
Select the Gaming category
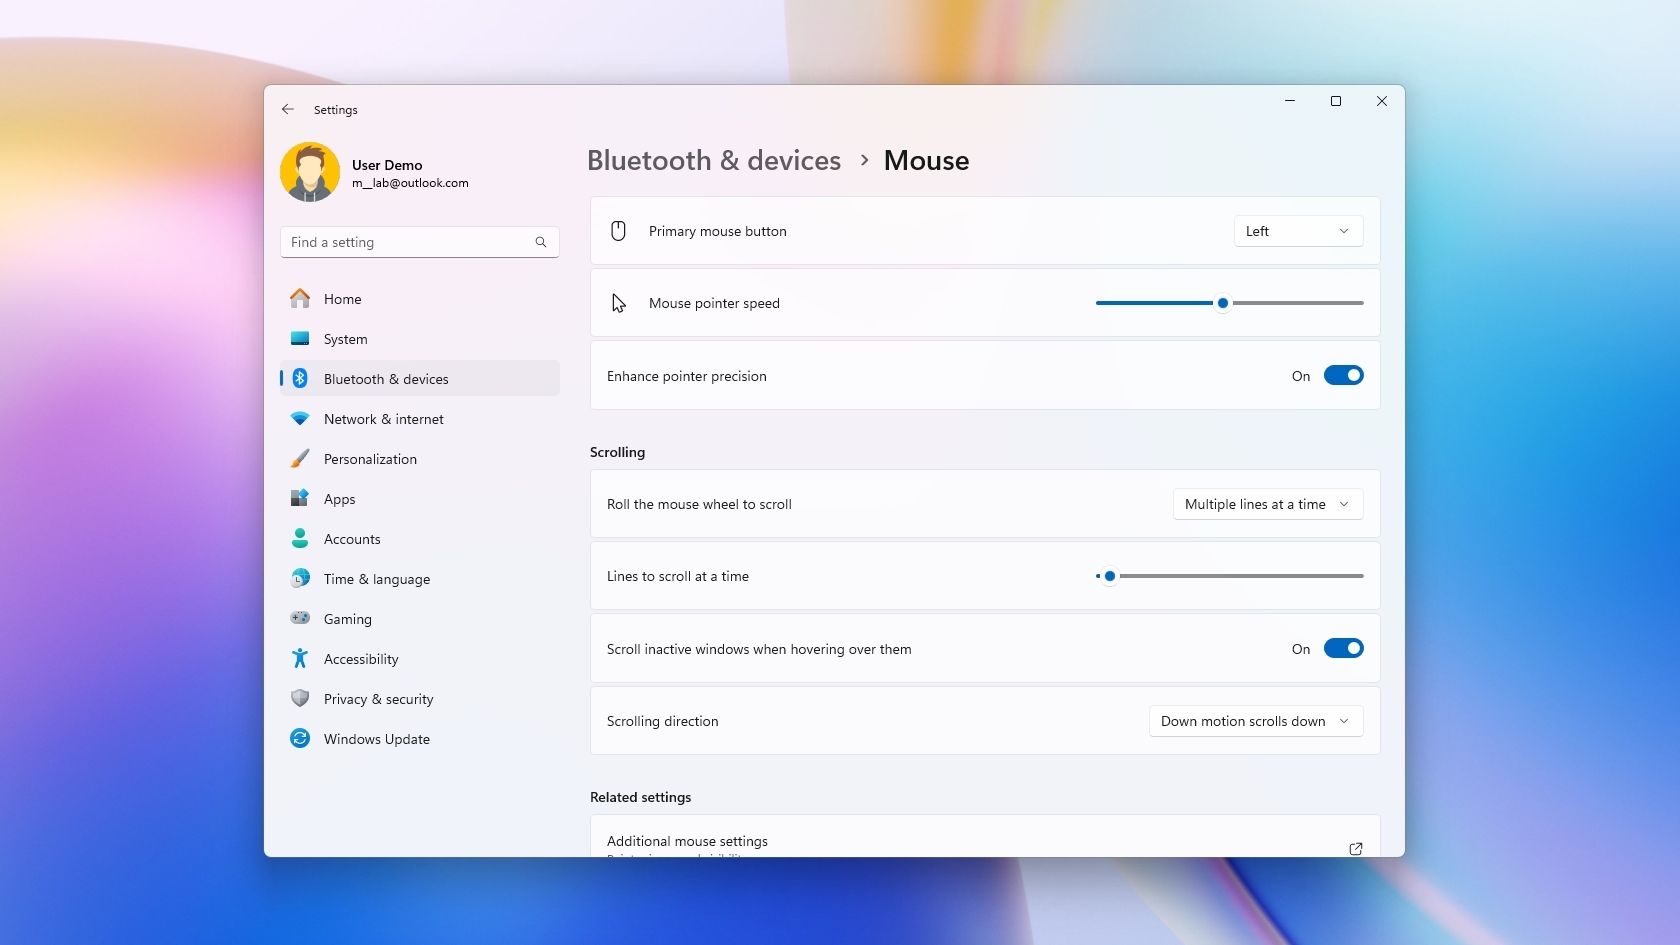coord(348,619)
